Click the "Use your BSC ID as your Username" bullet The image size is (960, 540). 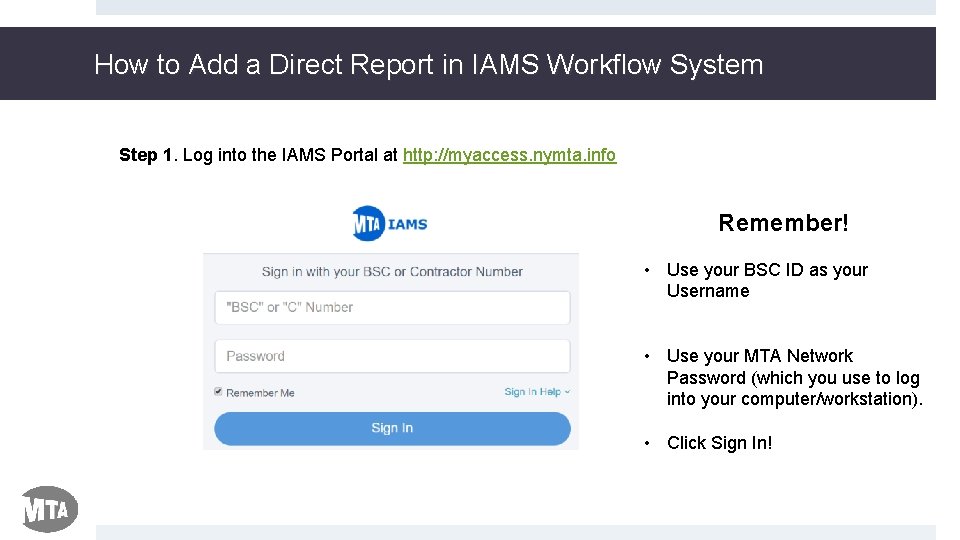tap(767, 280)
